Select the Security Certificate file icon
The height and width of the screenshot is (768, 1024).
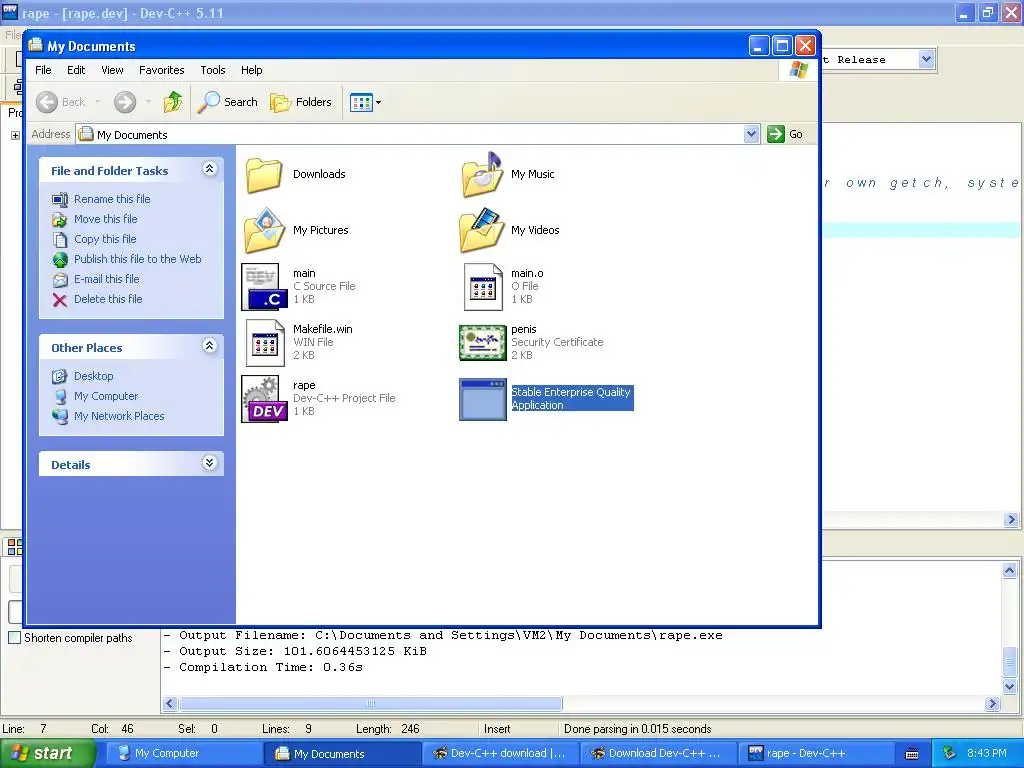tap(482, 343)
